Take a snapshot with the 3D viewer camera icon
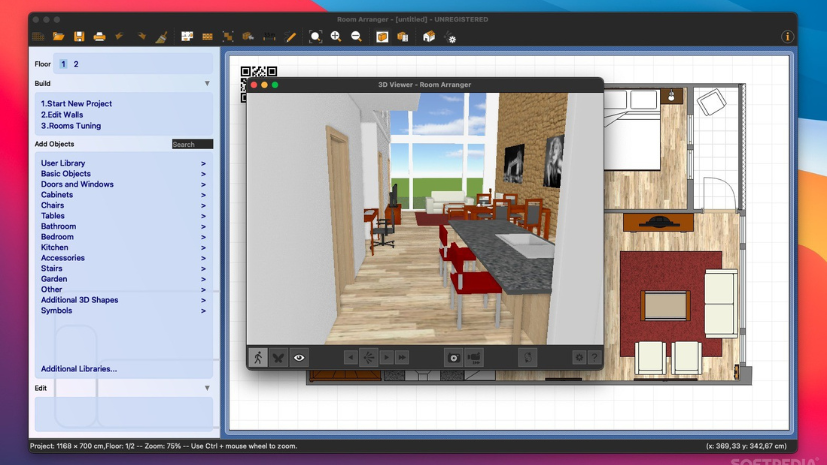The height and width of the screenshot is (465, 827). (453, 357)
